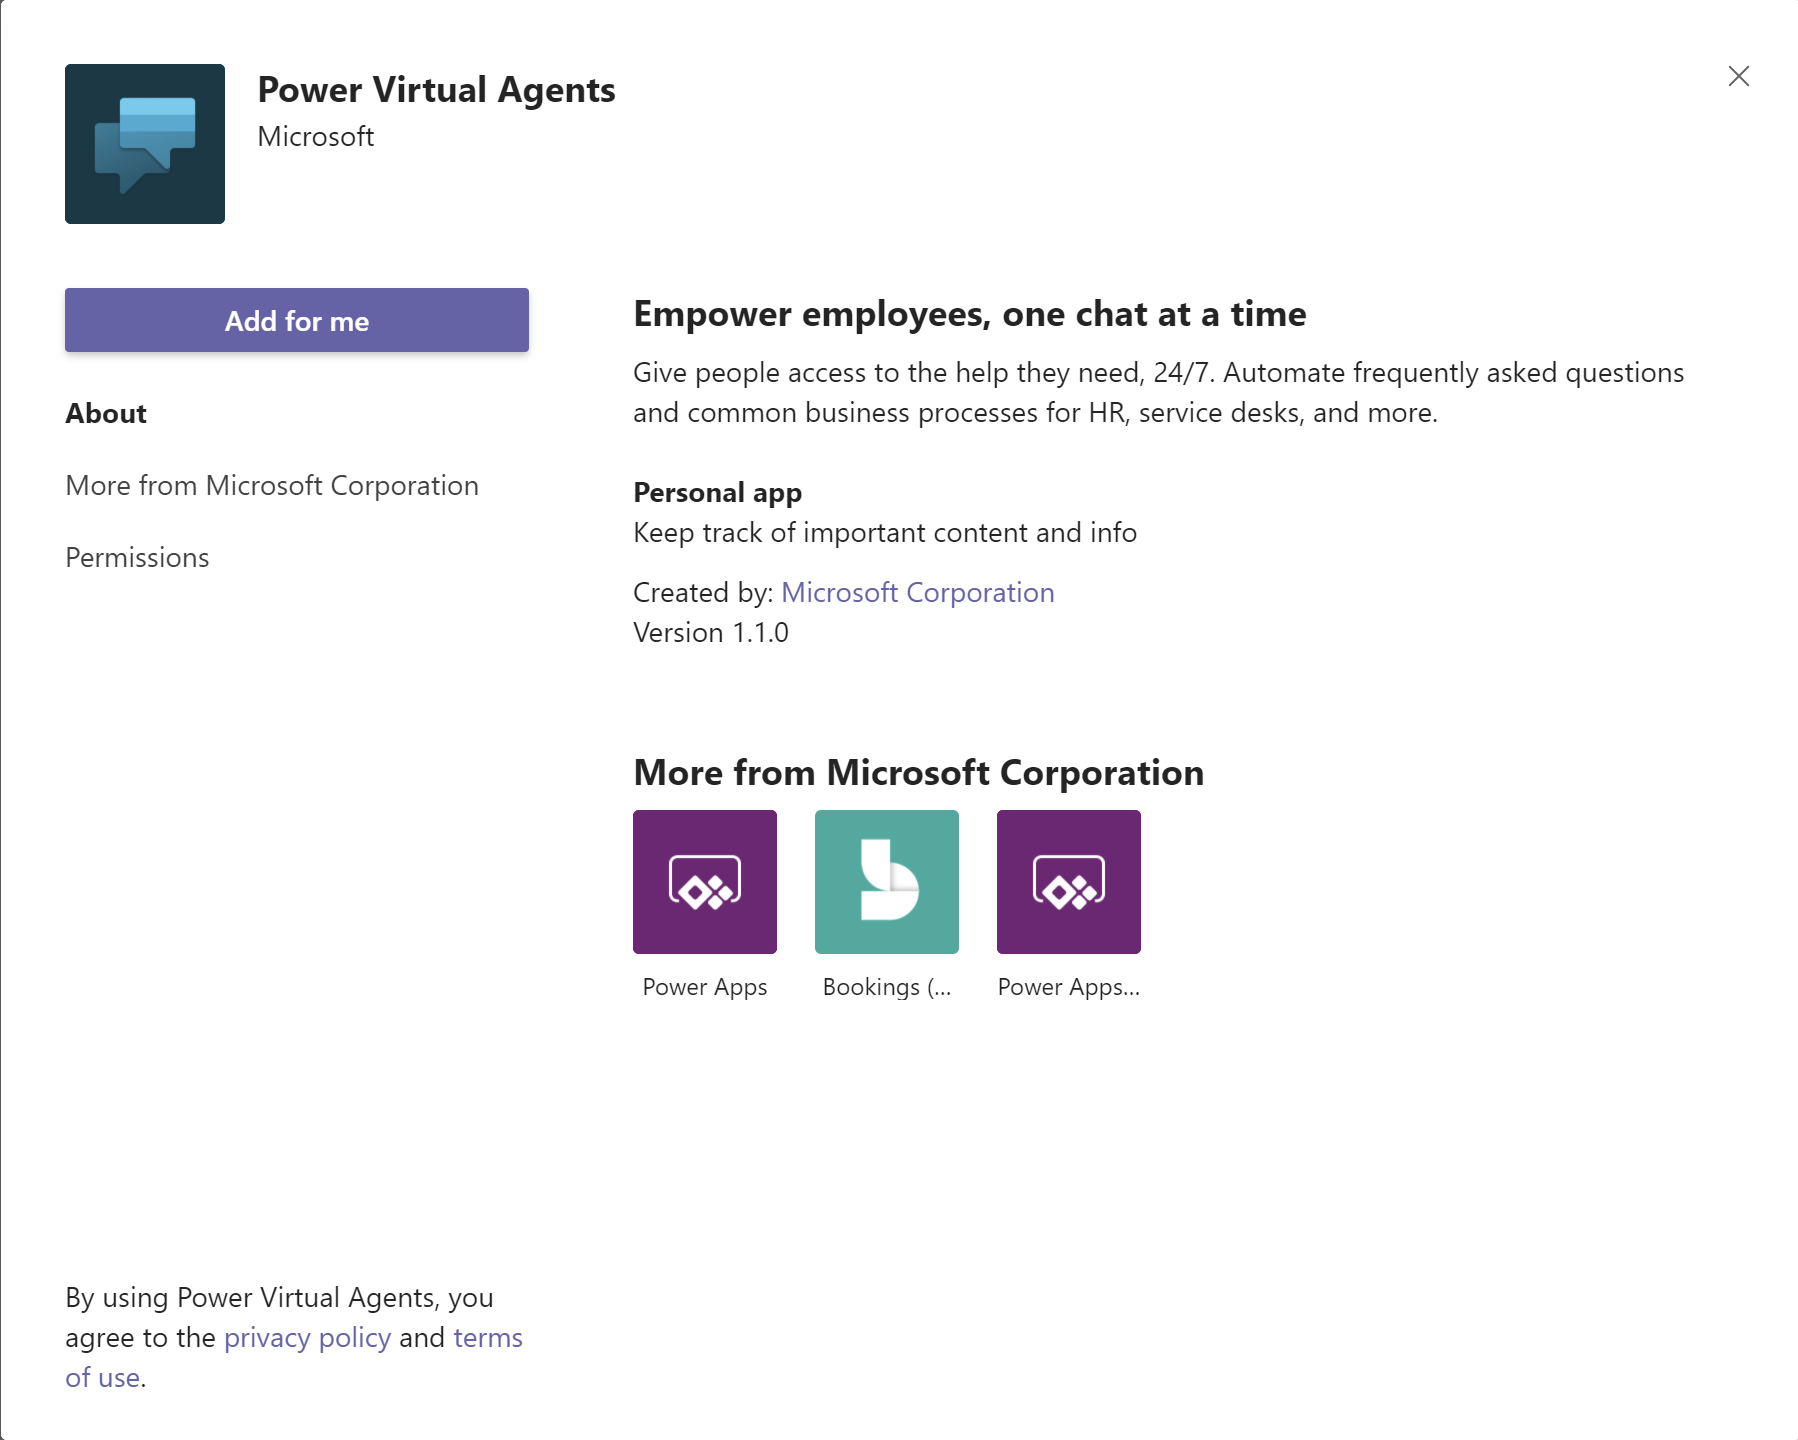Image resolution: width=1798 pixels, height=1440 pixels.
Task: Close the app details dialog
Action: (x=1739, y=76)
